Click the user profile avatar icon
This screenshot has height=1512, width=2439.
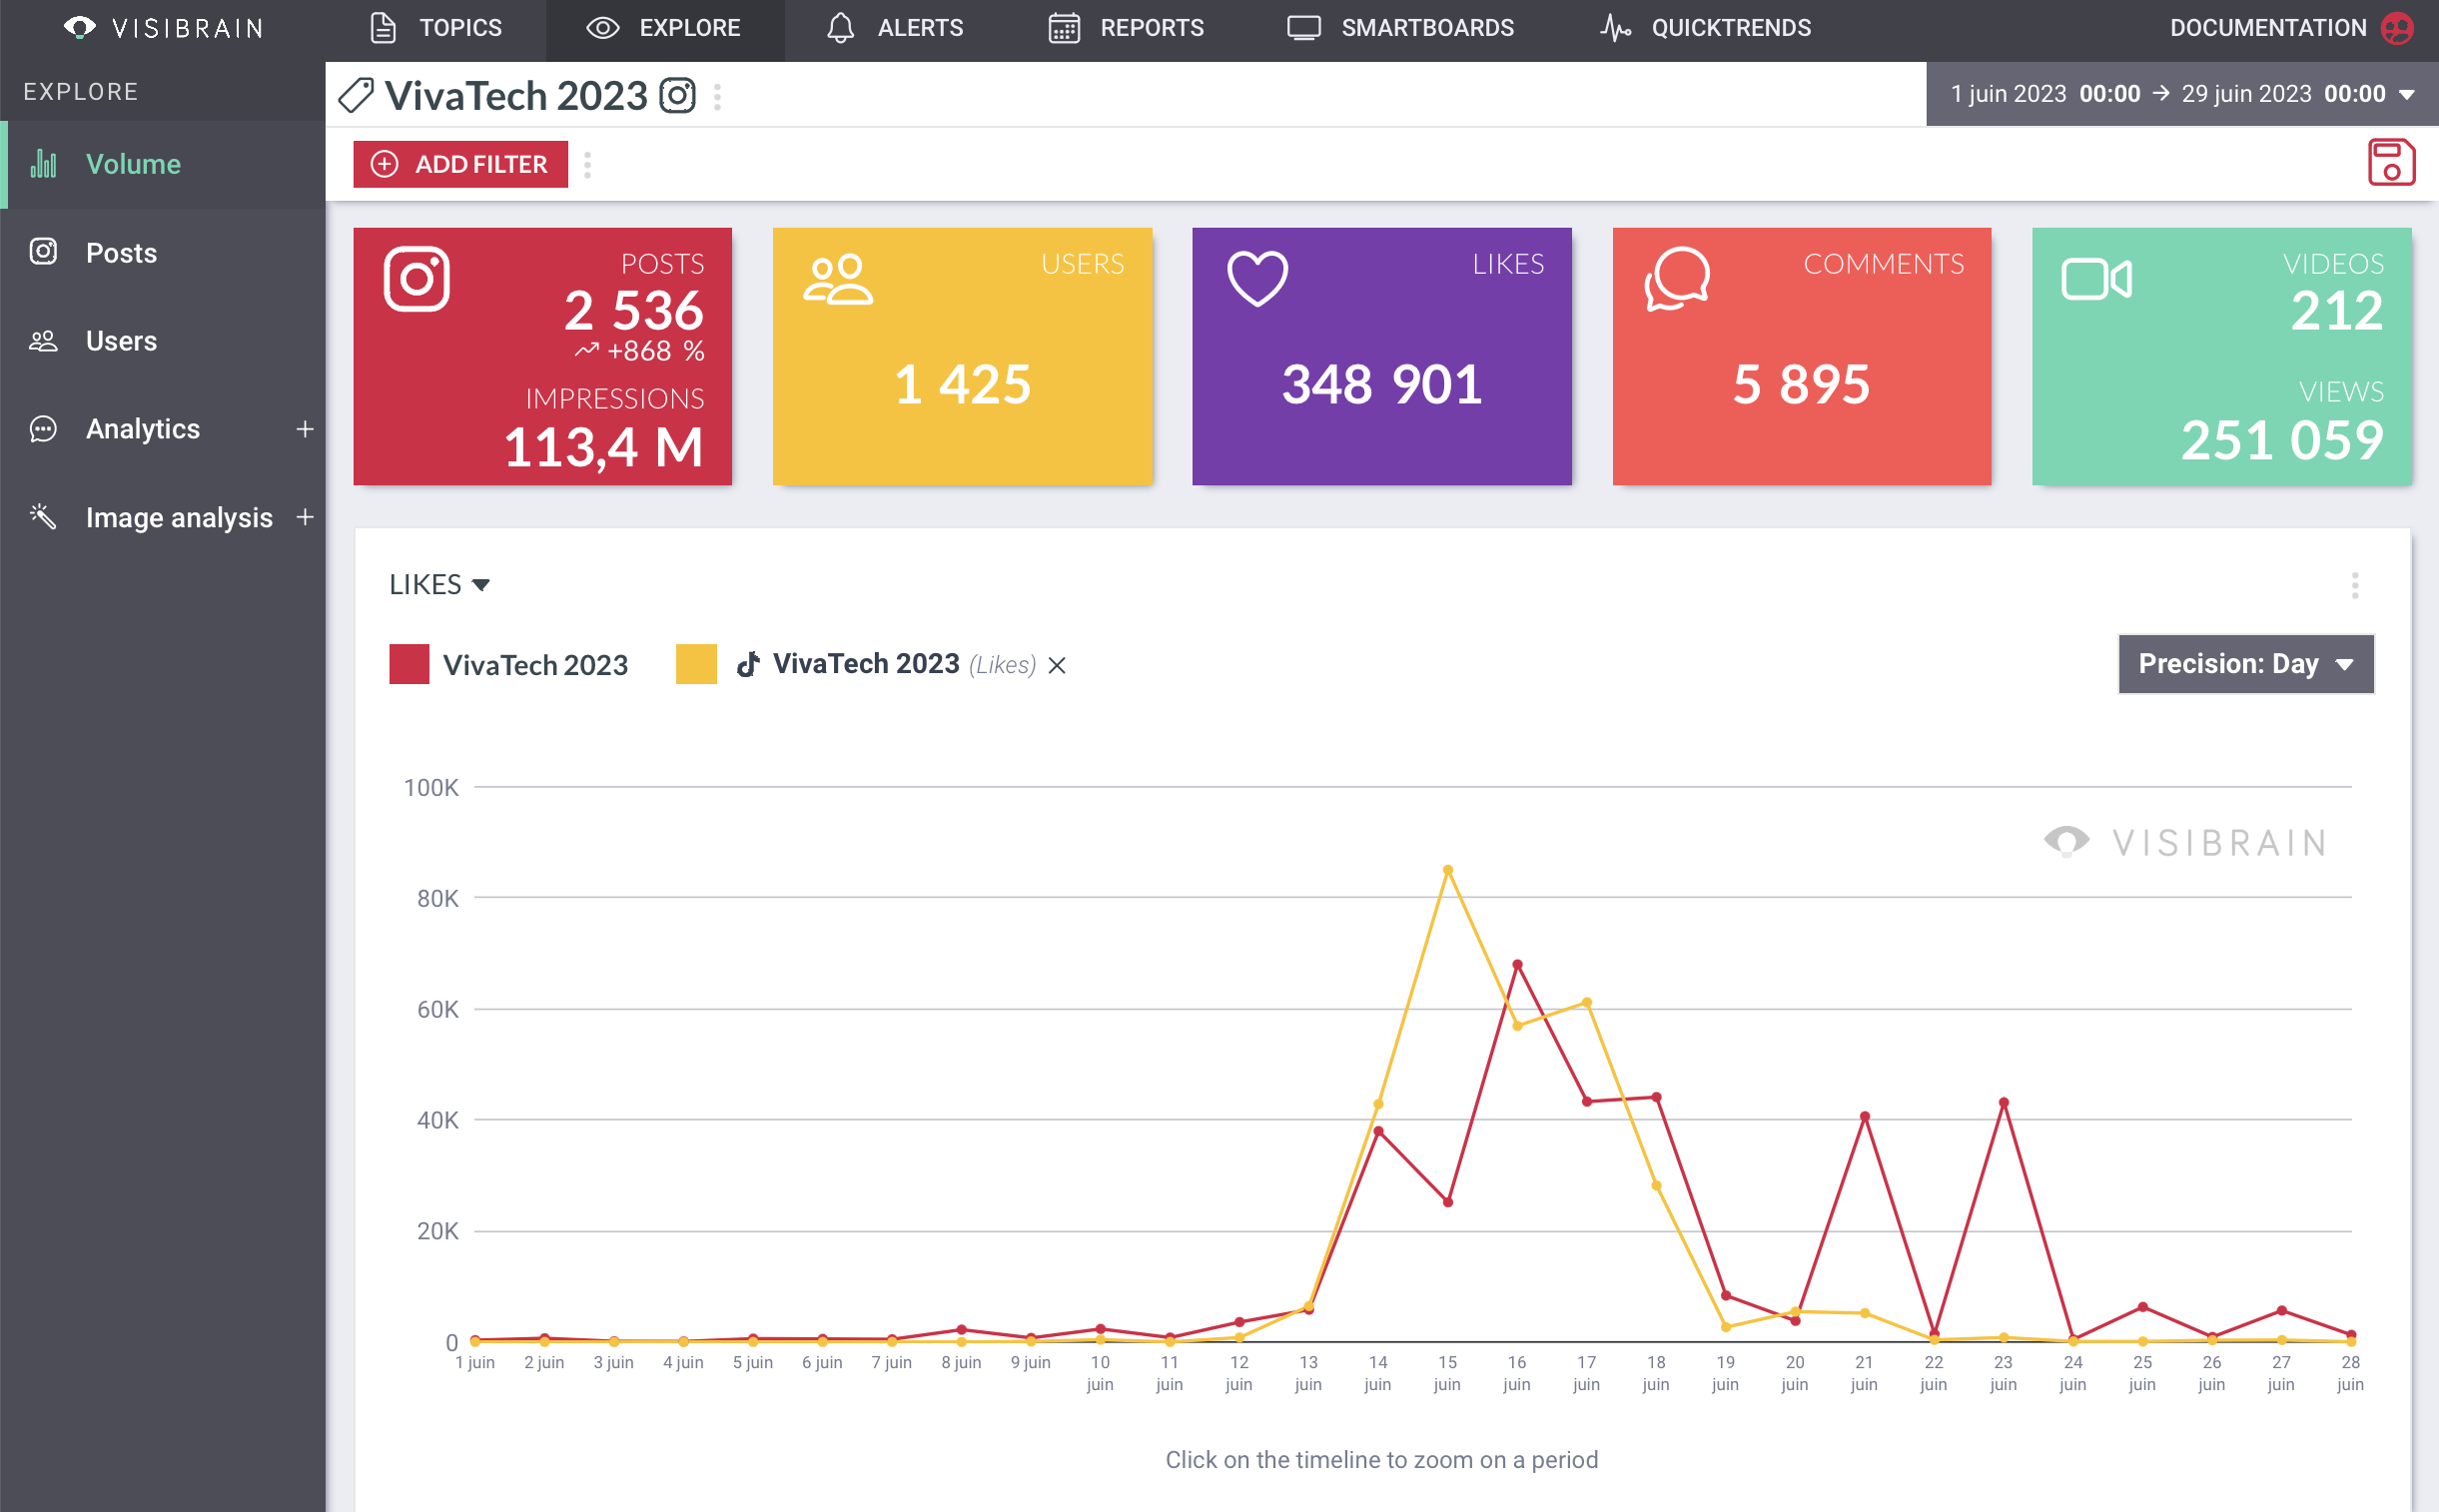click(x=2397, y=28)
